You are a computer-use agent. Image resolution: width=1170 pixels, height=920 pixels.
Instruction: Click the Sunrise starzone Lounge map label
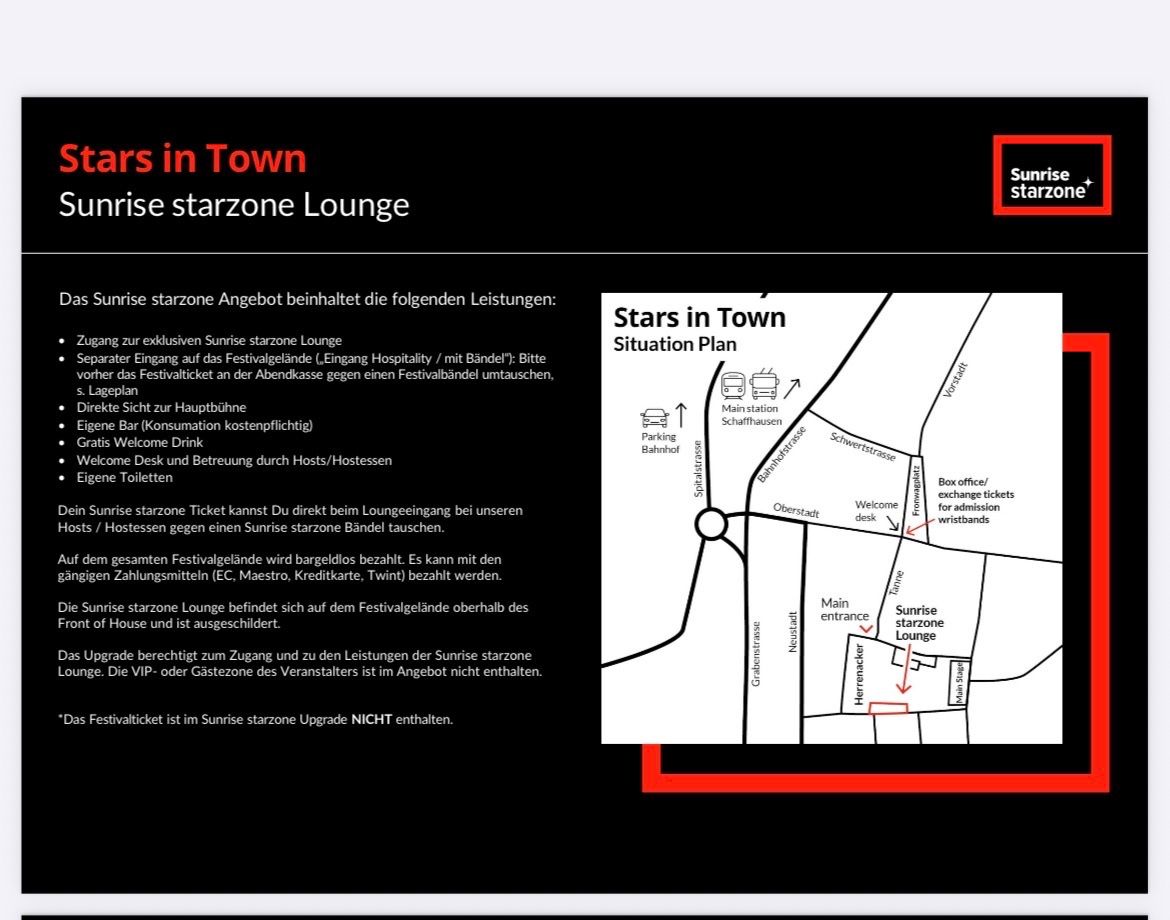919,622
